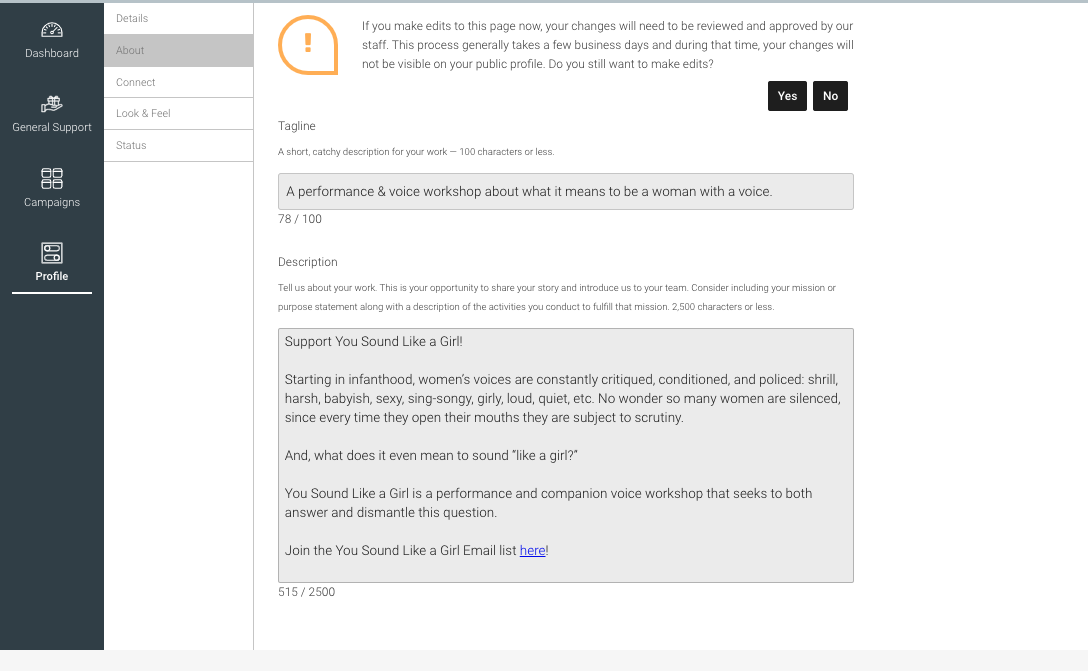The width and height of the screenshot is (1088, 671).
Task: Open the Status tab
Action: click(178, 146)
